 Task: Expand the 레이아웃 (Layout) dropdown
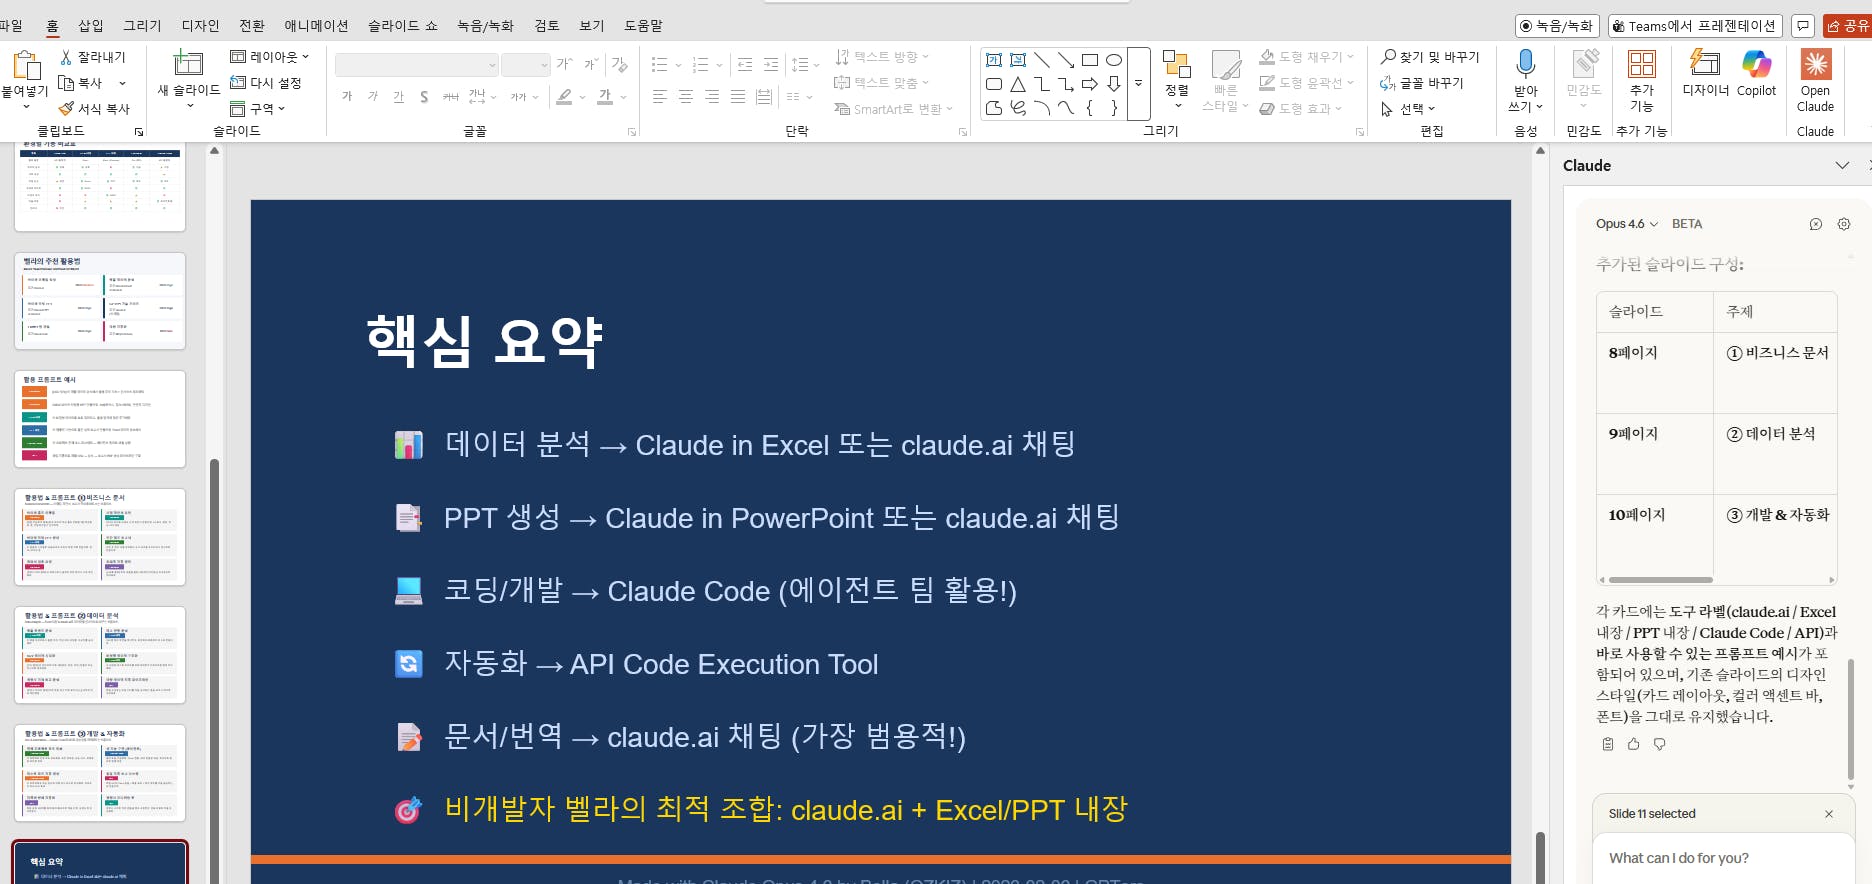[x=270, y=57]
